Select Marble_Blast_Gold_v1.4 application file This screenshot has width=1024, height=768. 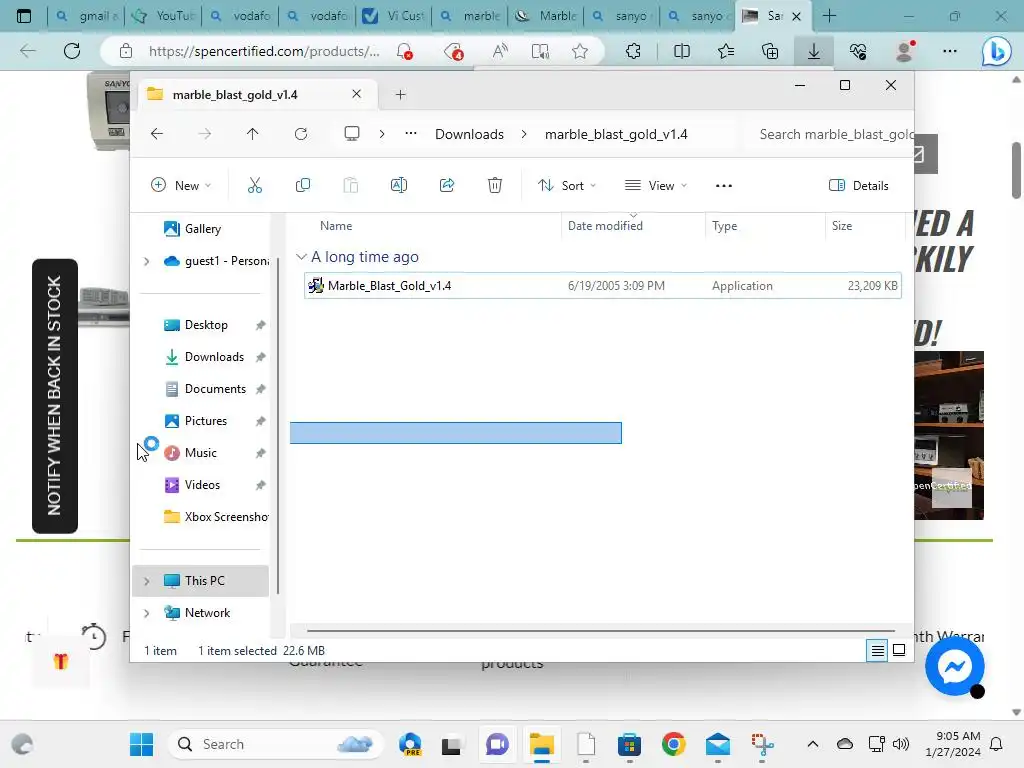[602, 285]
